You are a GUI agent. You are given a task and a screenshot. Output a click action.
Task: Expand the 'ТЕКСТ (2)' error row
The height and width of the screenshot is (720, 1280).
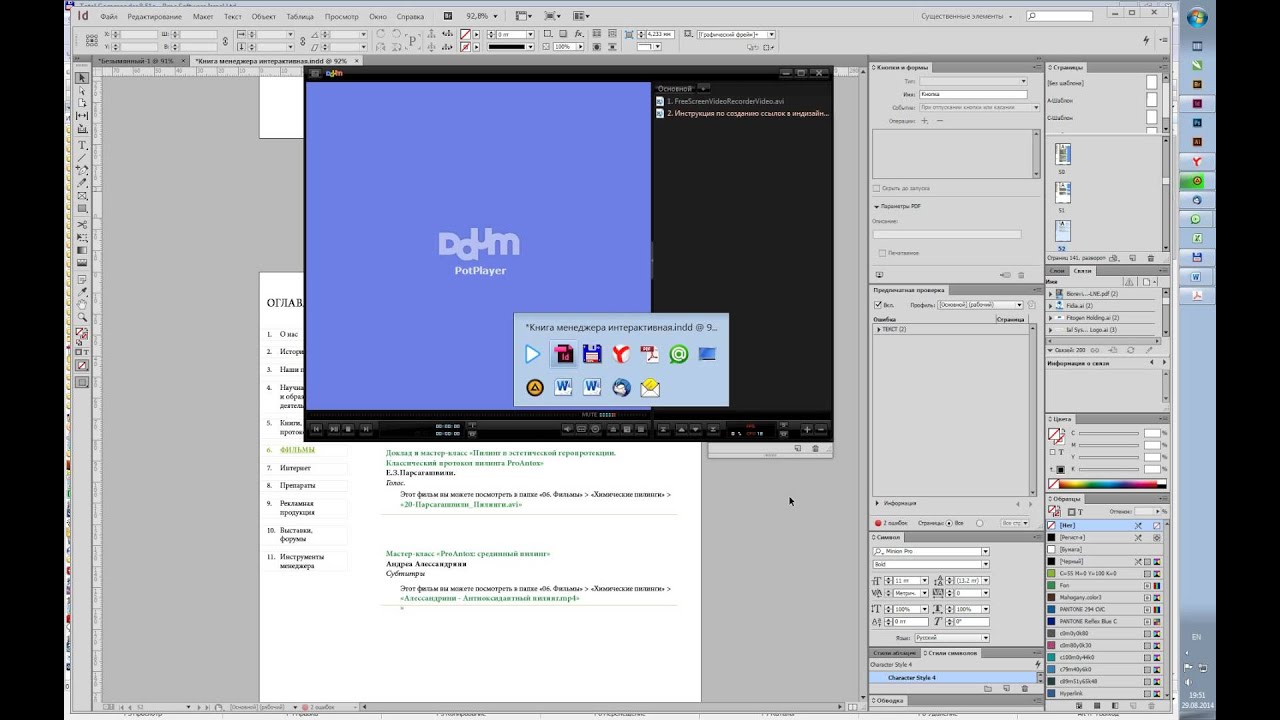pyautogui.click(x=878, y=329)
